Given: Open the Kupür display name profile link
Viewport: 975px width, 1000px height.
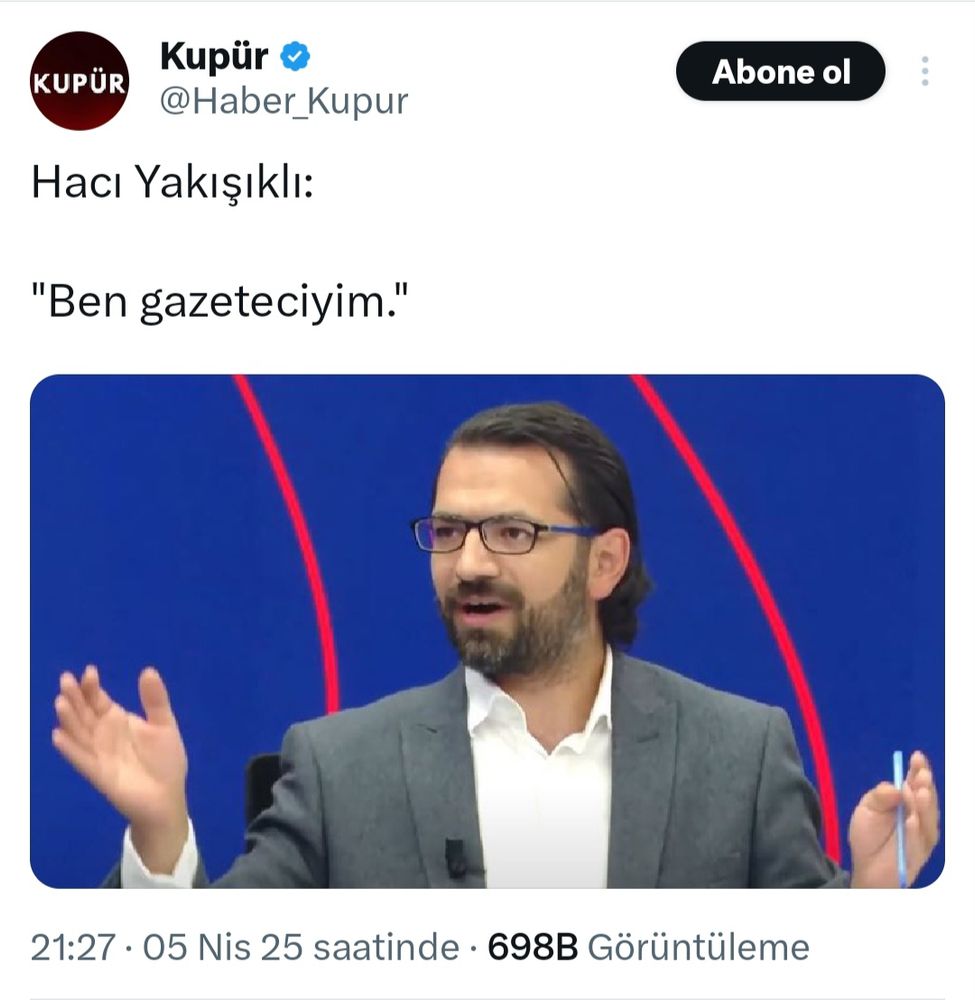Looking at the screenshot, I should point(214,56).
